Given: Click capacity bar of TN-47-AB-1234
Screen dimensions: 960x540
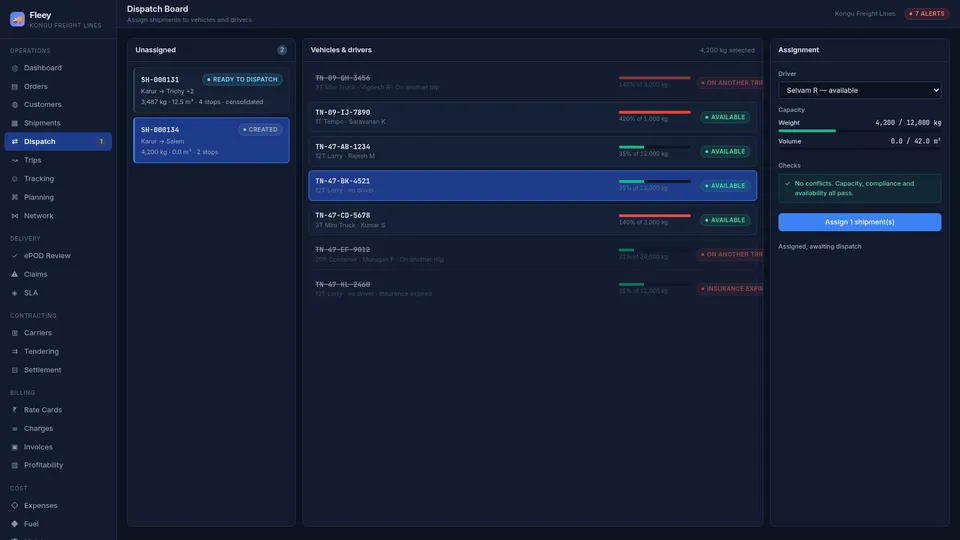Looking at the screenshot, I should click(x=654, y=147).
